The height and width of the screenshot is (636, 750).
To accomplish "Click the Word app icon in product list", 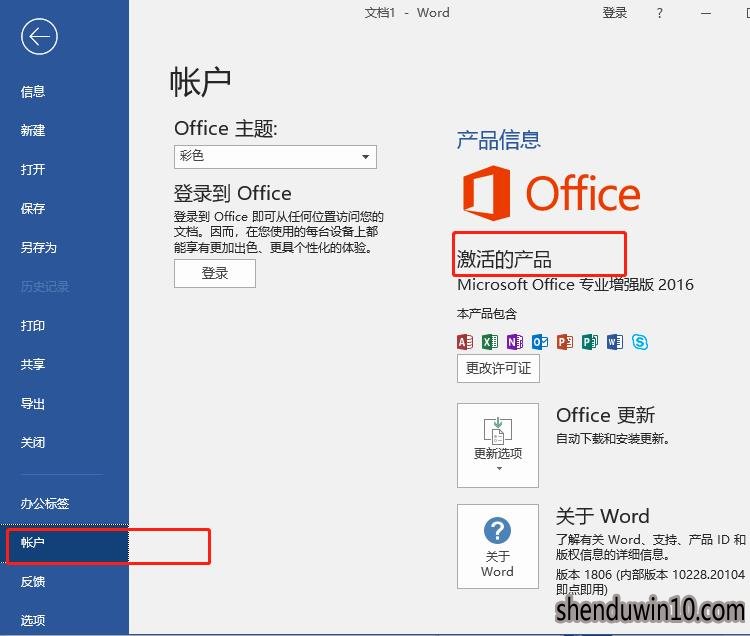I will pos(615,342).
